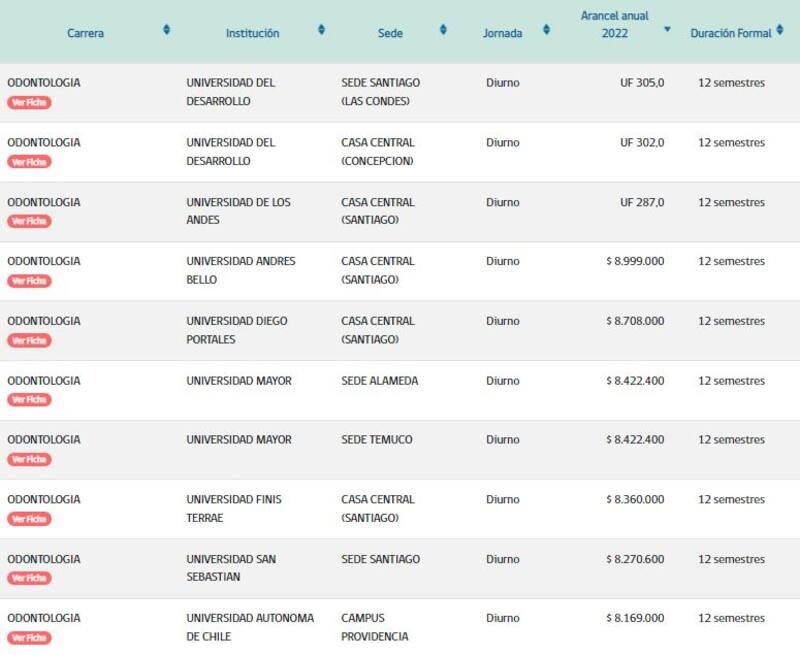800x655 pixels.
Task: Sort Duración Formal column via arrows
Action: [780, 30]
